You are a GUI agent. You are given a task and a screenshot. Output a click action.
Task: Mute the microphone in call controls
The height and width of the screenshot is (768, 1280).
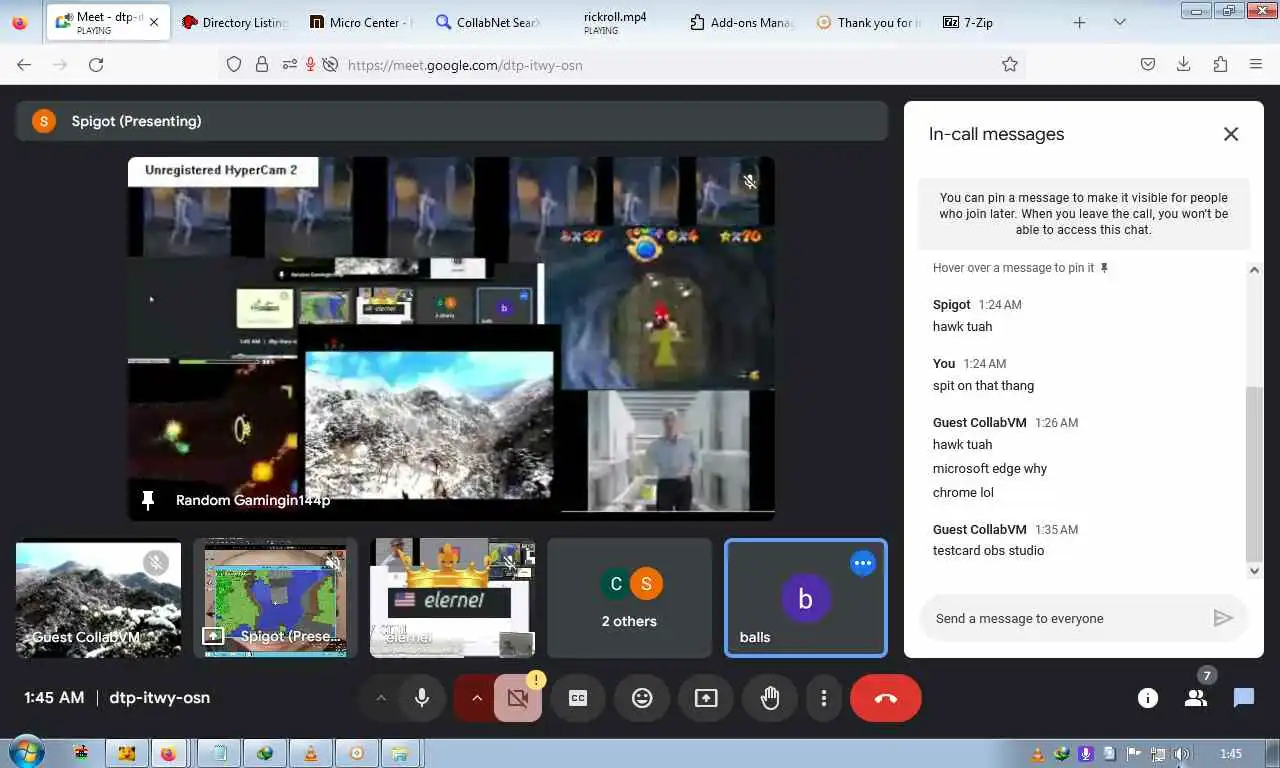pos(422,698)
